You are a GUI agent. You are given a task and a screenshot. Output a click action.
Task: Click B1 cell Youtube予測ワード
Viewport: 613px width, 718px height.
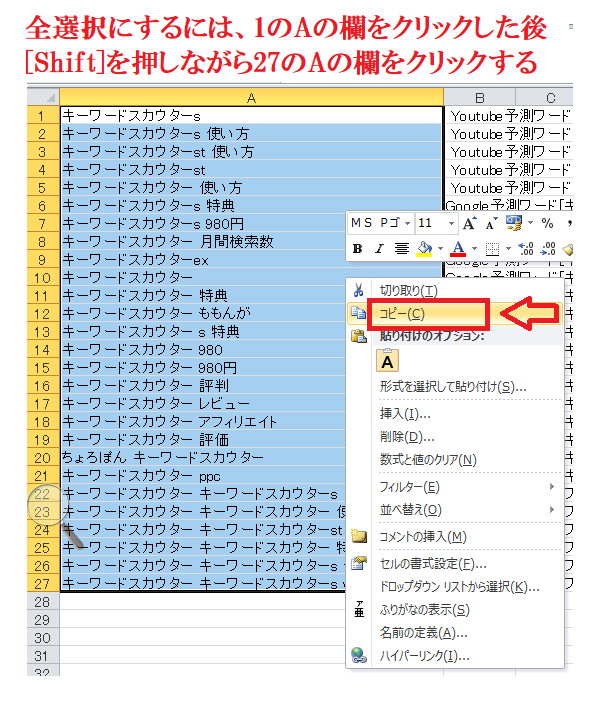[509, 115]
